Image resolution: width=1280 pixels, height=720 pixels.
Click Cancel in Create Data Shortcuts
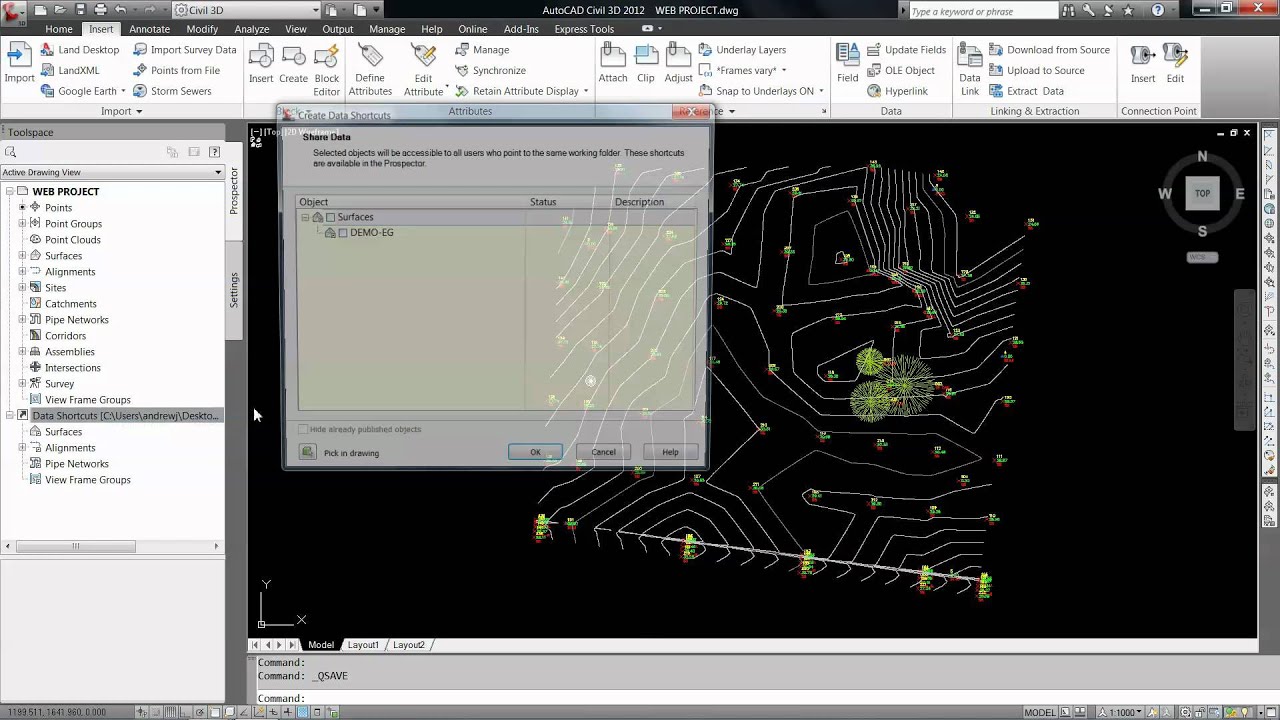[603, 452]
